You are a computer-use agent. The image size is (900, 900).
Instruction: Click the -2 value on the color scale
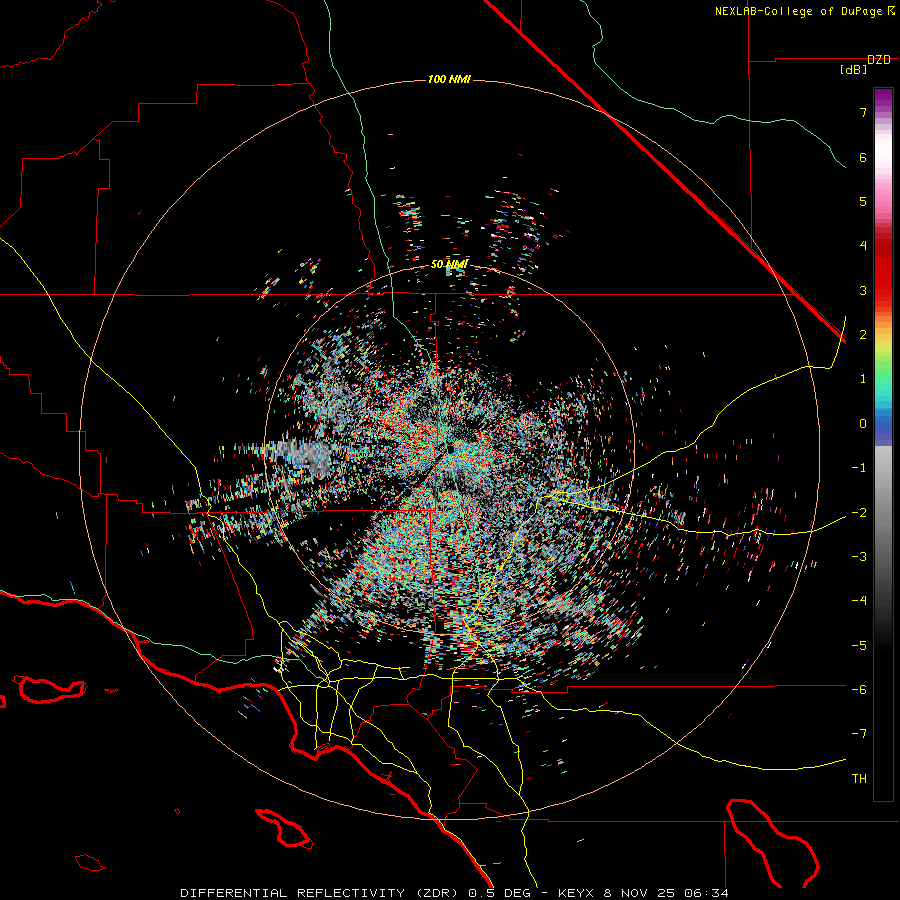[859, 513]
